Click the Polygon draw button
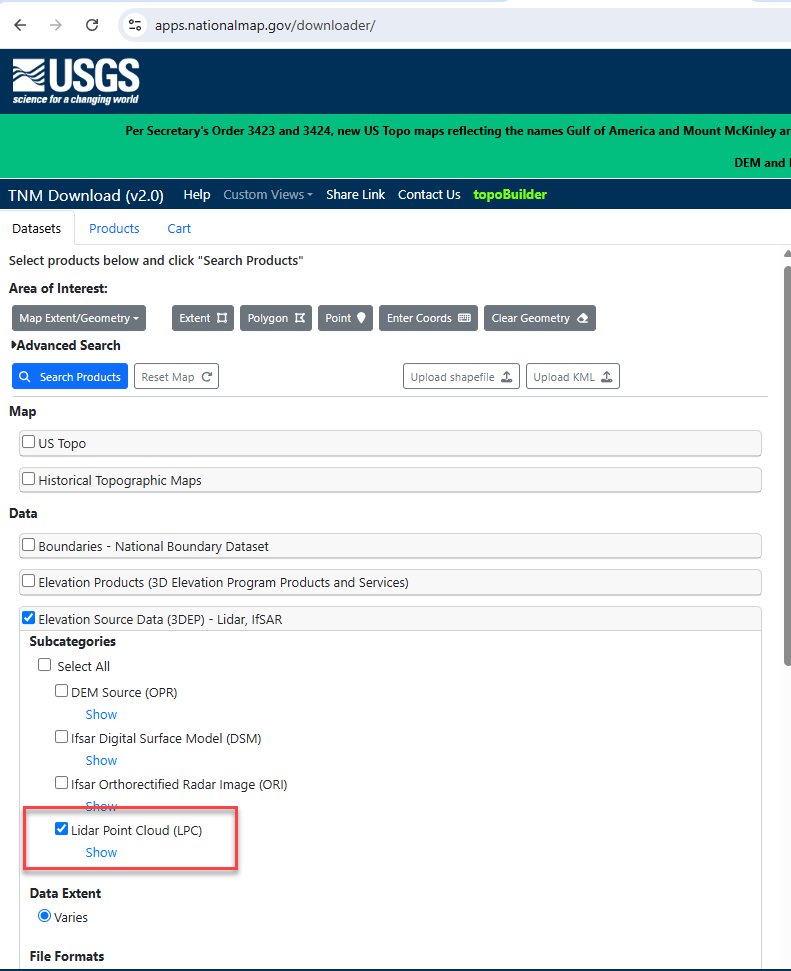The image size is (791, 971). coord(276,318)
